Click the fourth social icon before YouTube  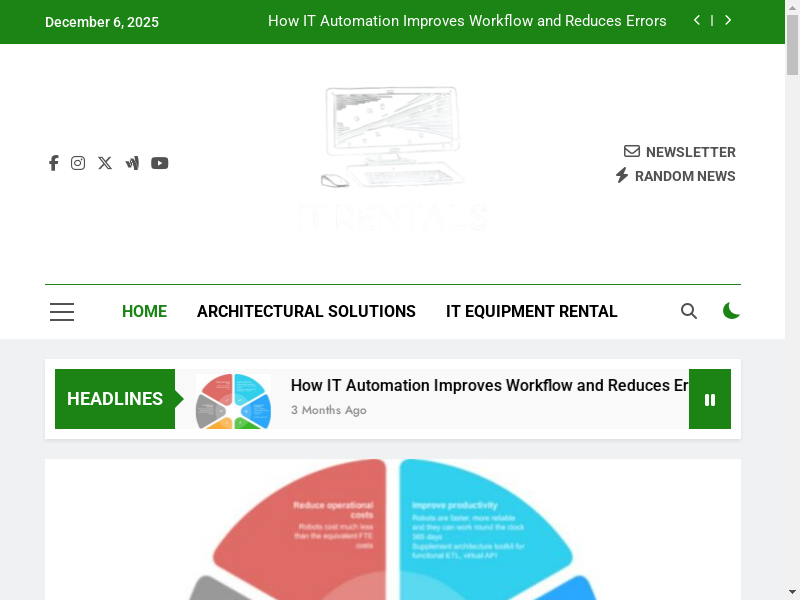(x=132, y=163)
